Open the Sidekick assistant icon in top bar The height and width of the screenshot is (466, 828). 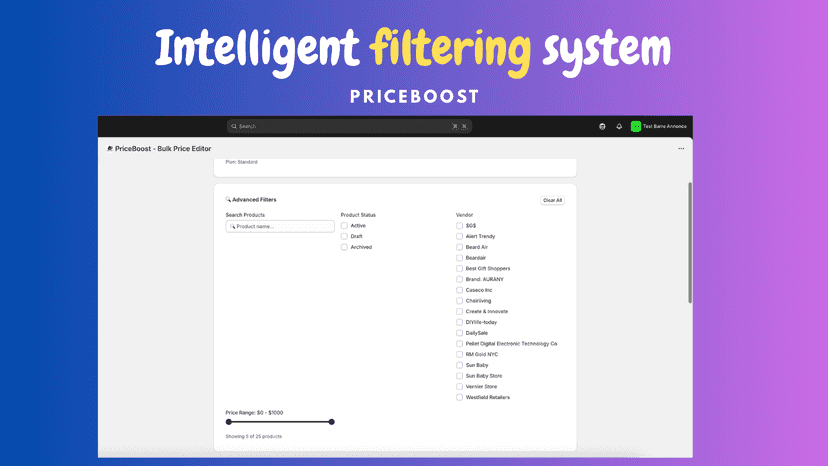(602, 126)
